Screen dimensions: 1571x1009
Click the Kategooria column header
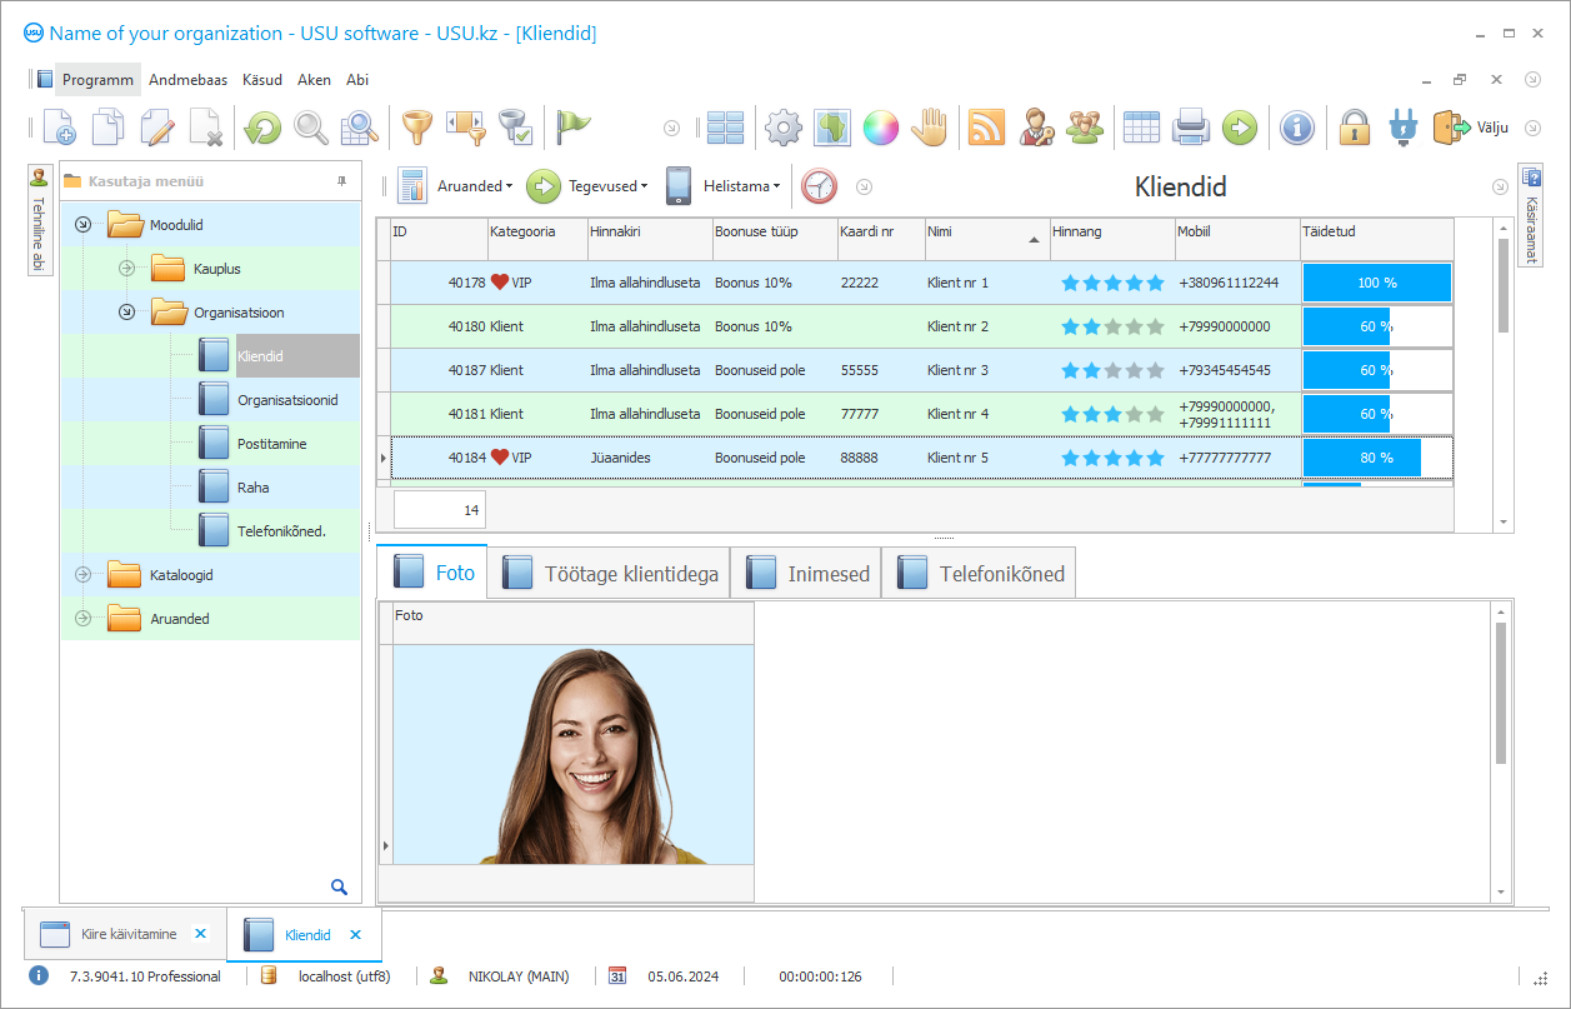(x=537, y=238)
